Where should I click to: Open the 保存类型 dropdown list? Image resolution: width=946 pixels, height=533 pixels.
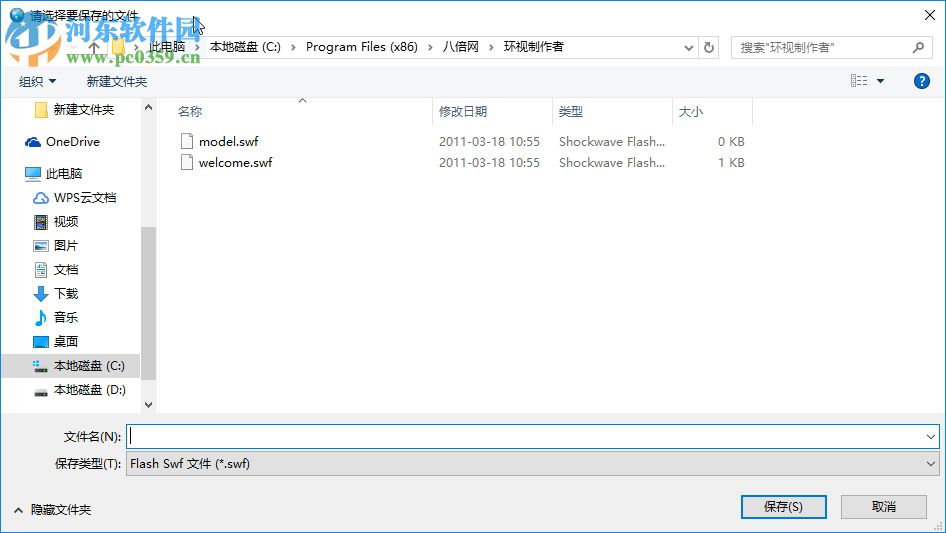point(930,464)
